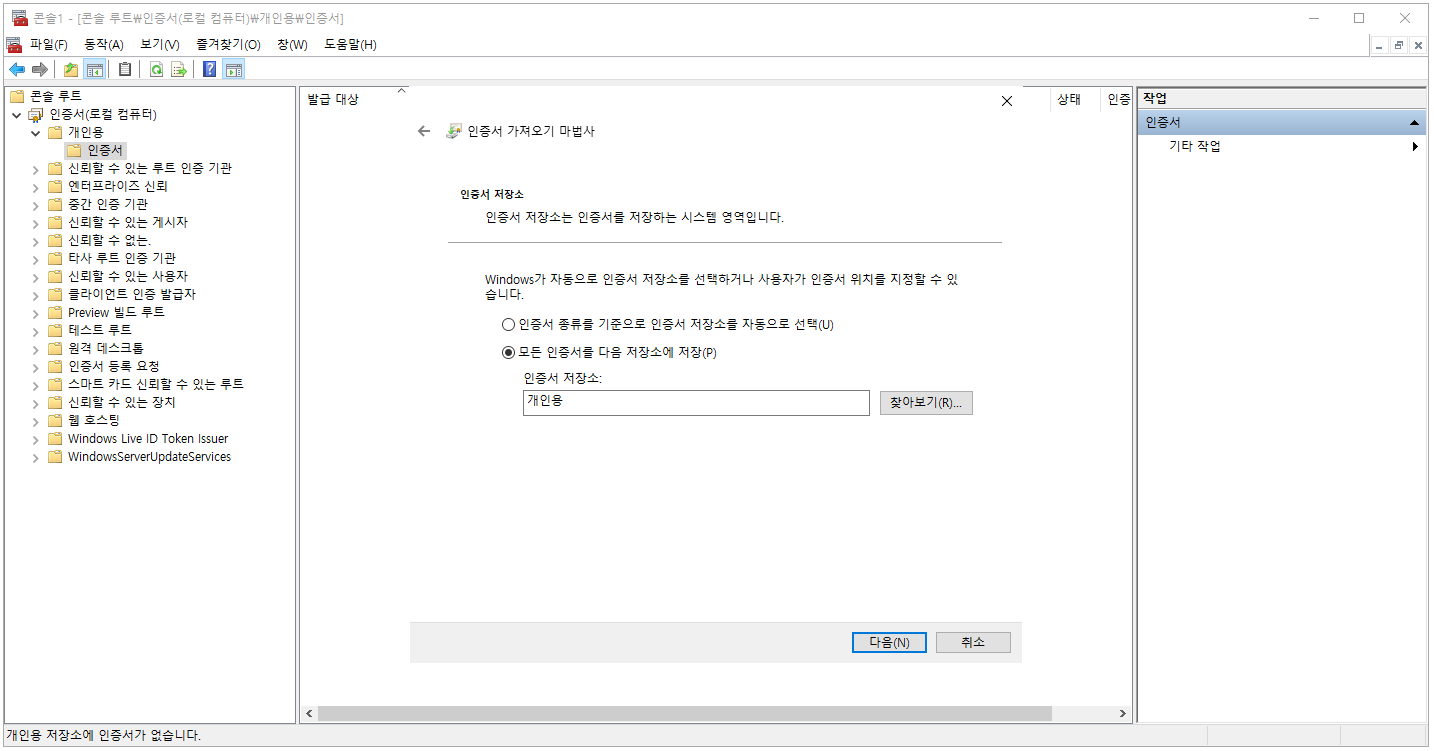The height and width of the screenshot is (751, 1434).
Task: Click the blue Back arrow in toolbar
Action: coord(17,69)
